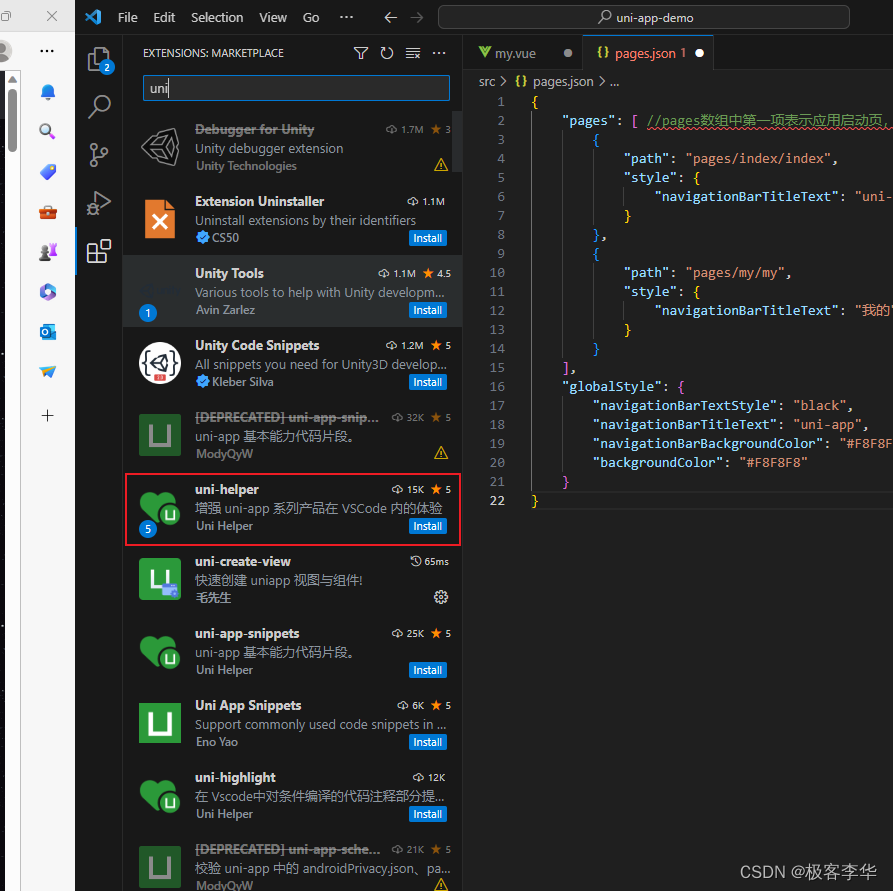Click the "black" value on line 17
Viewport: 893px width, 891px height.
[x=820, y=406]
